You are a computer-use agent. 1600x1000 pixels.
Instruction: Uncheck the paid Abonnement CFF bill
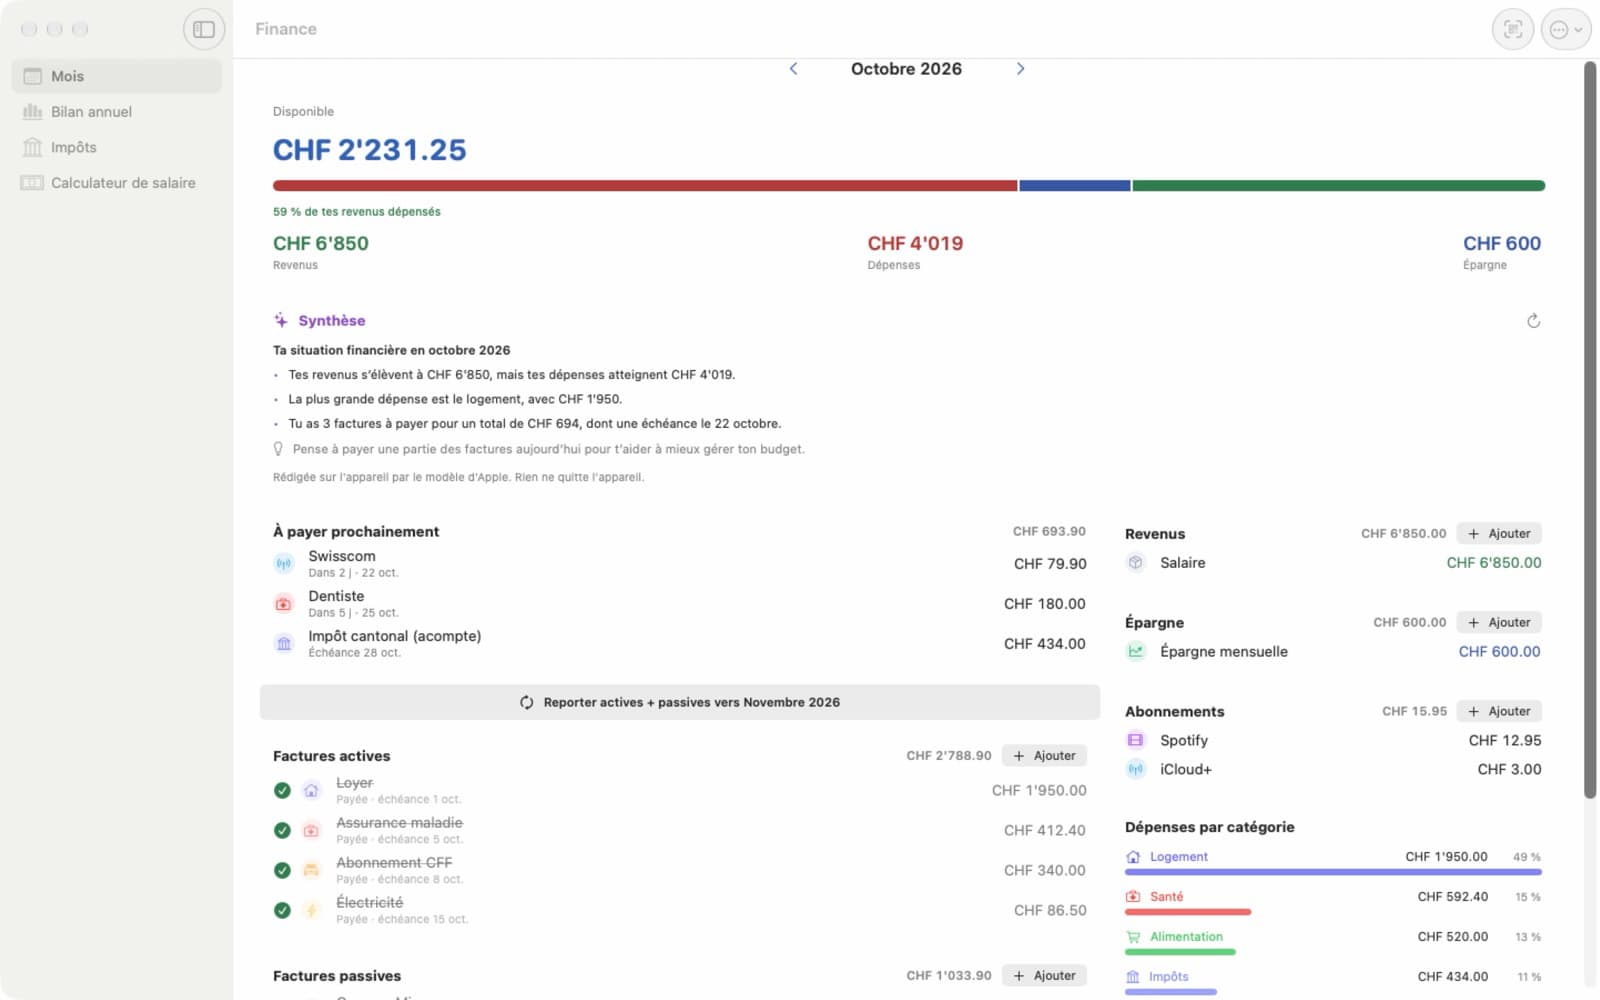click(282, 870)
